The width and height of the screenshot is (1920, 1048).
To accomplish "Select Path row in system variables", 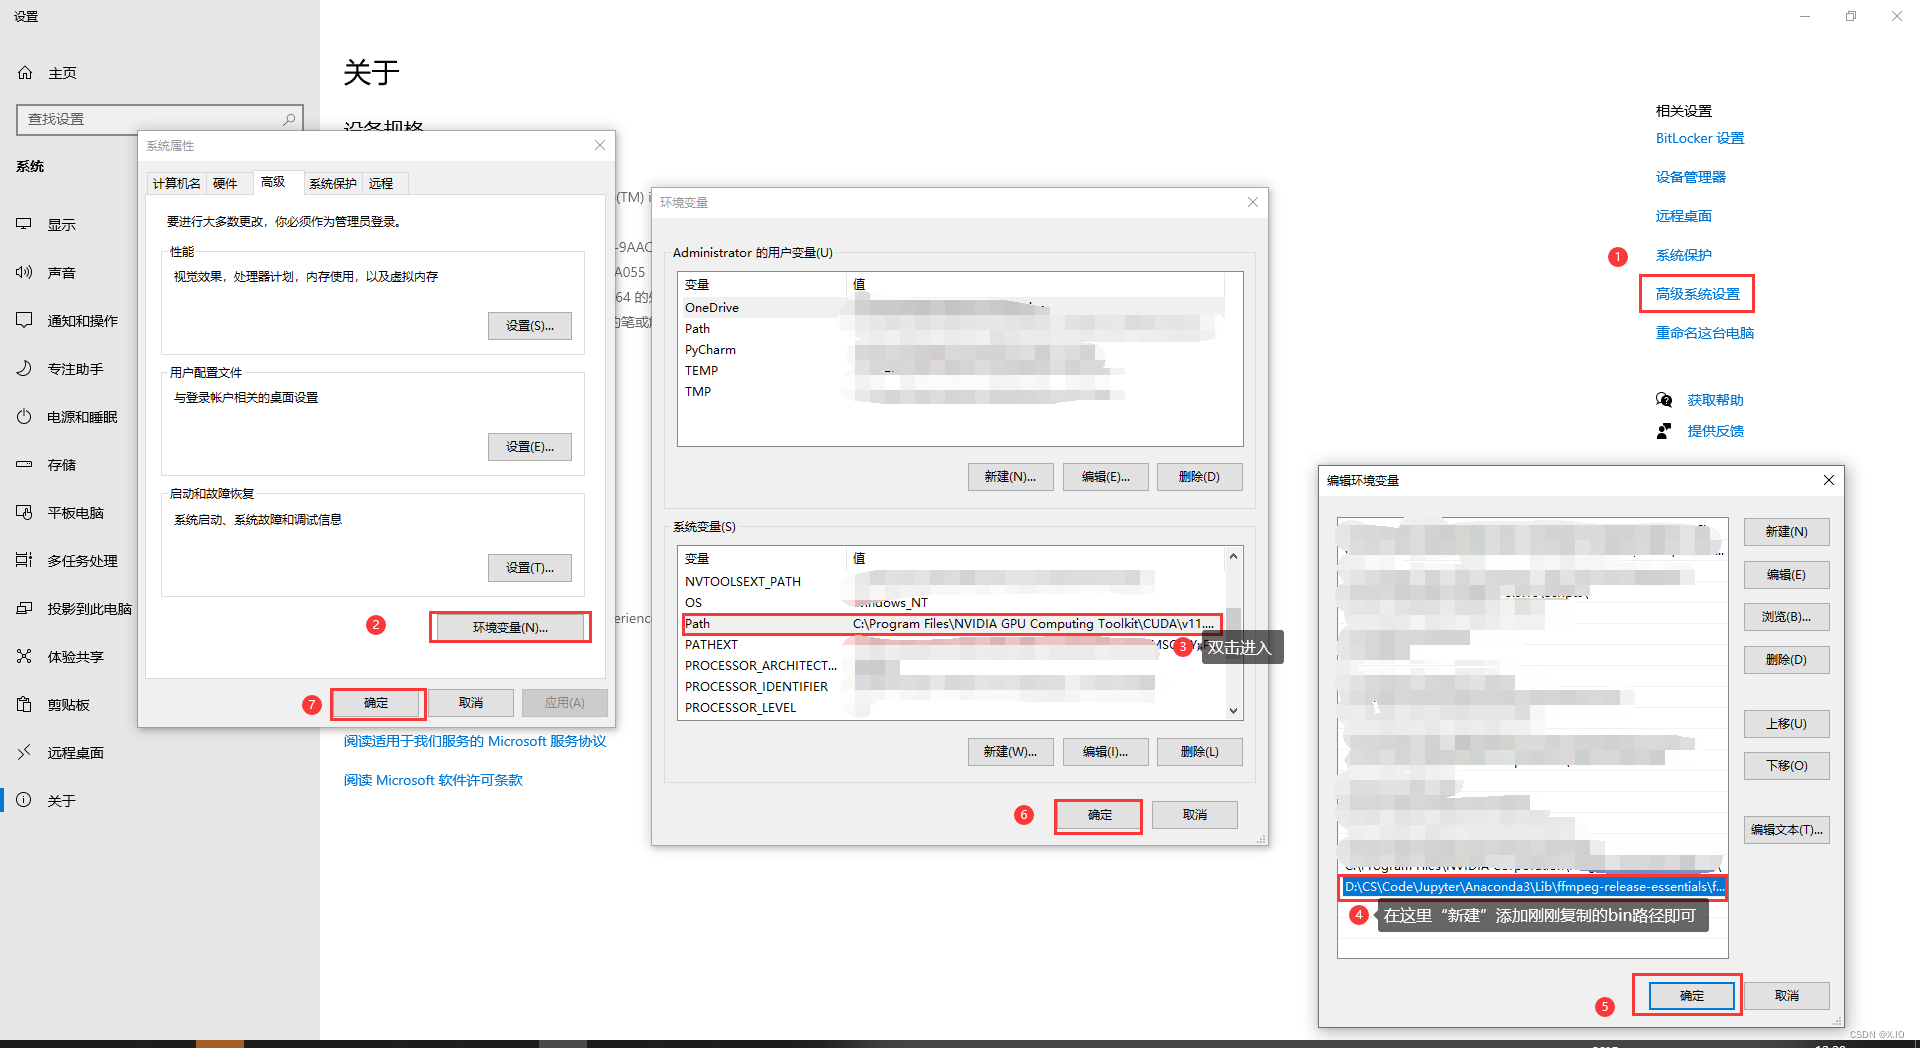I will [x=952, y=624].
